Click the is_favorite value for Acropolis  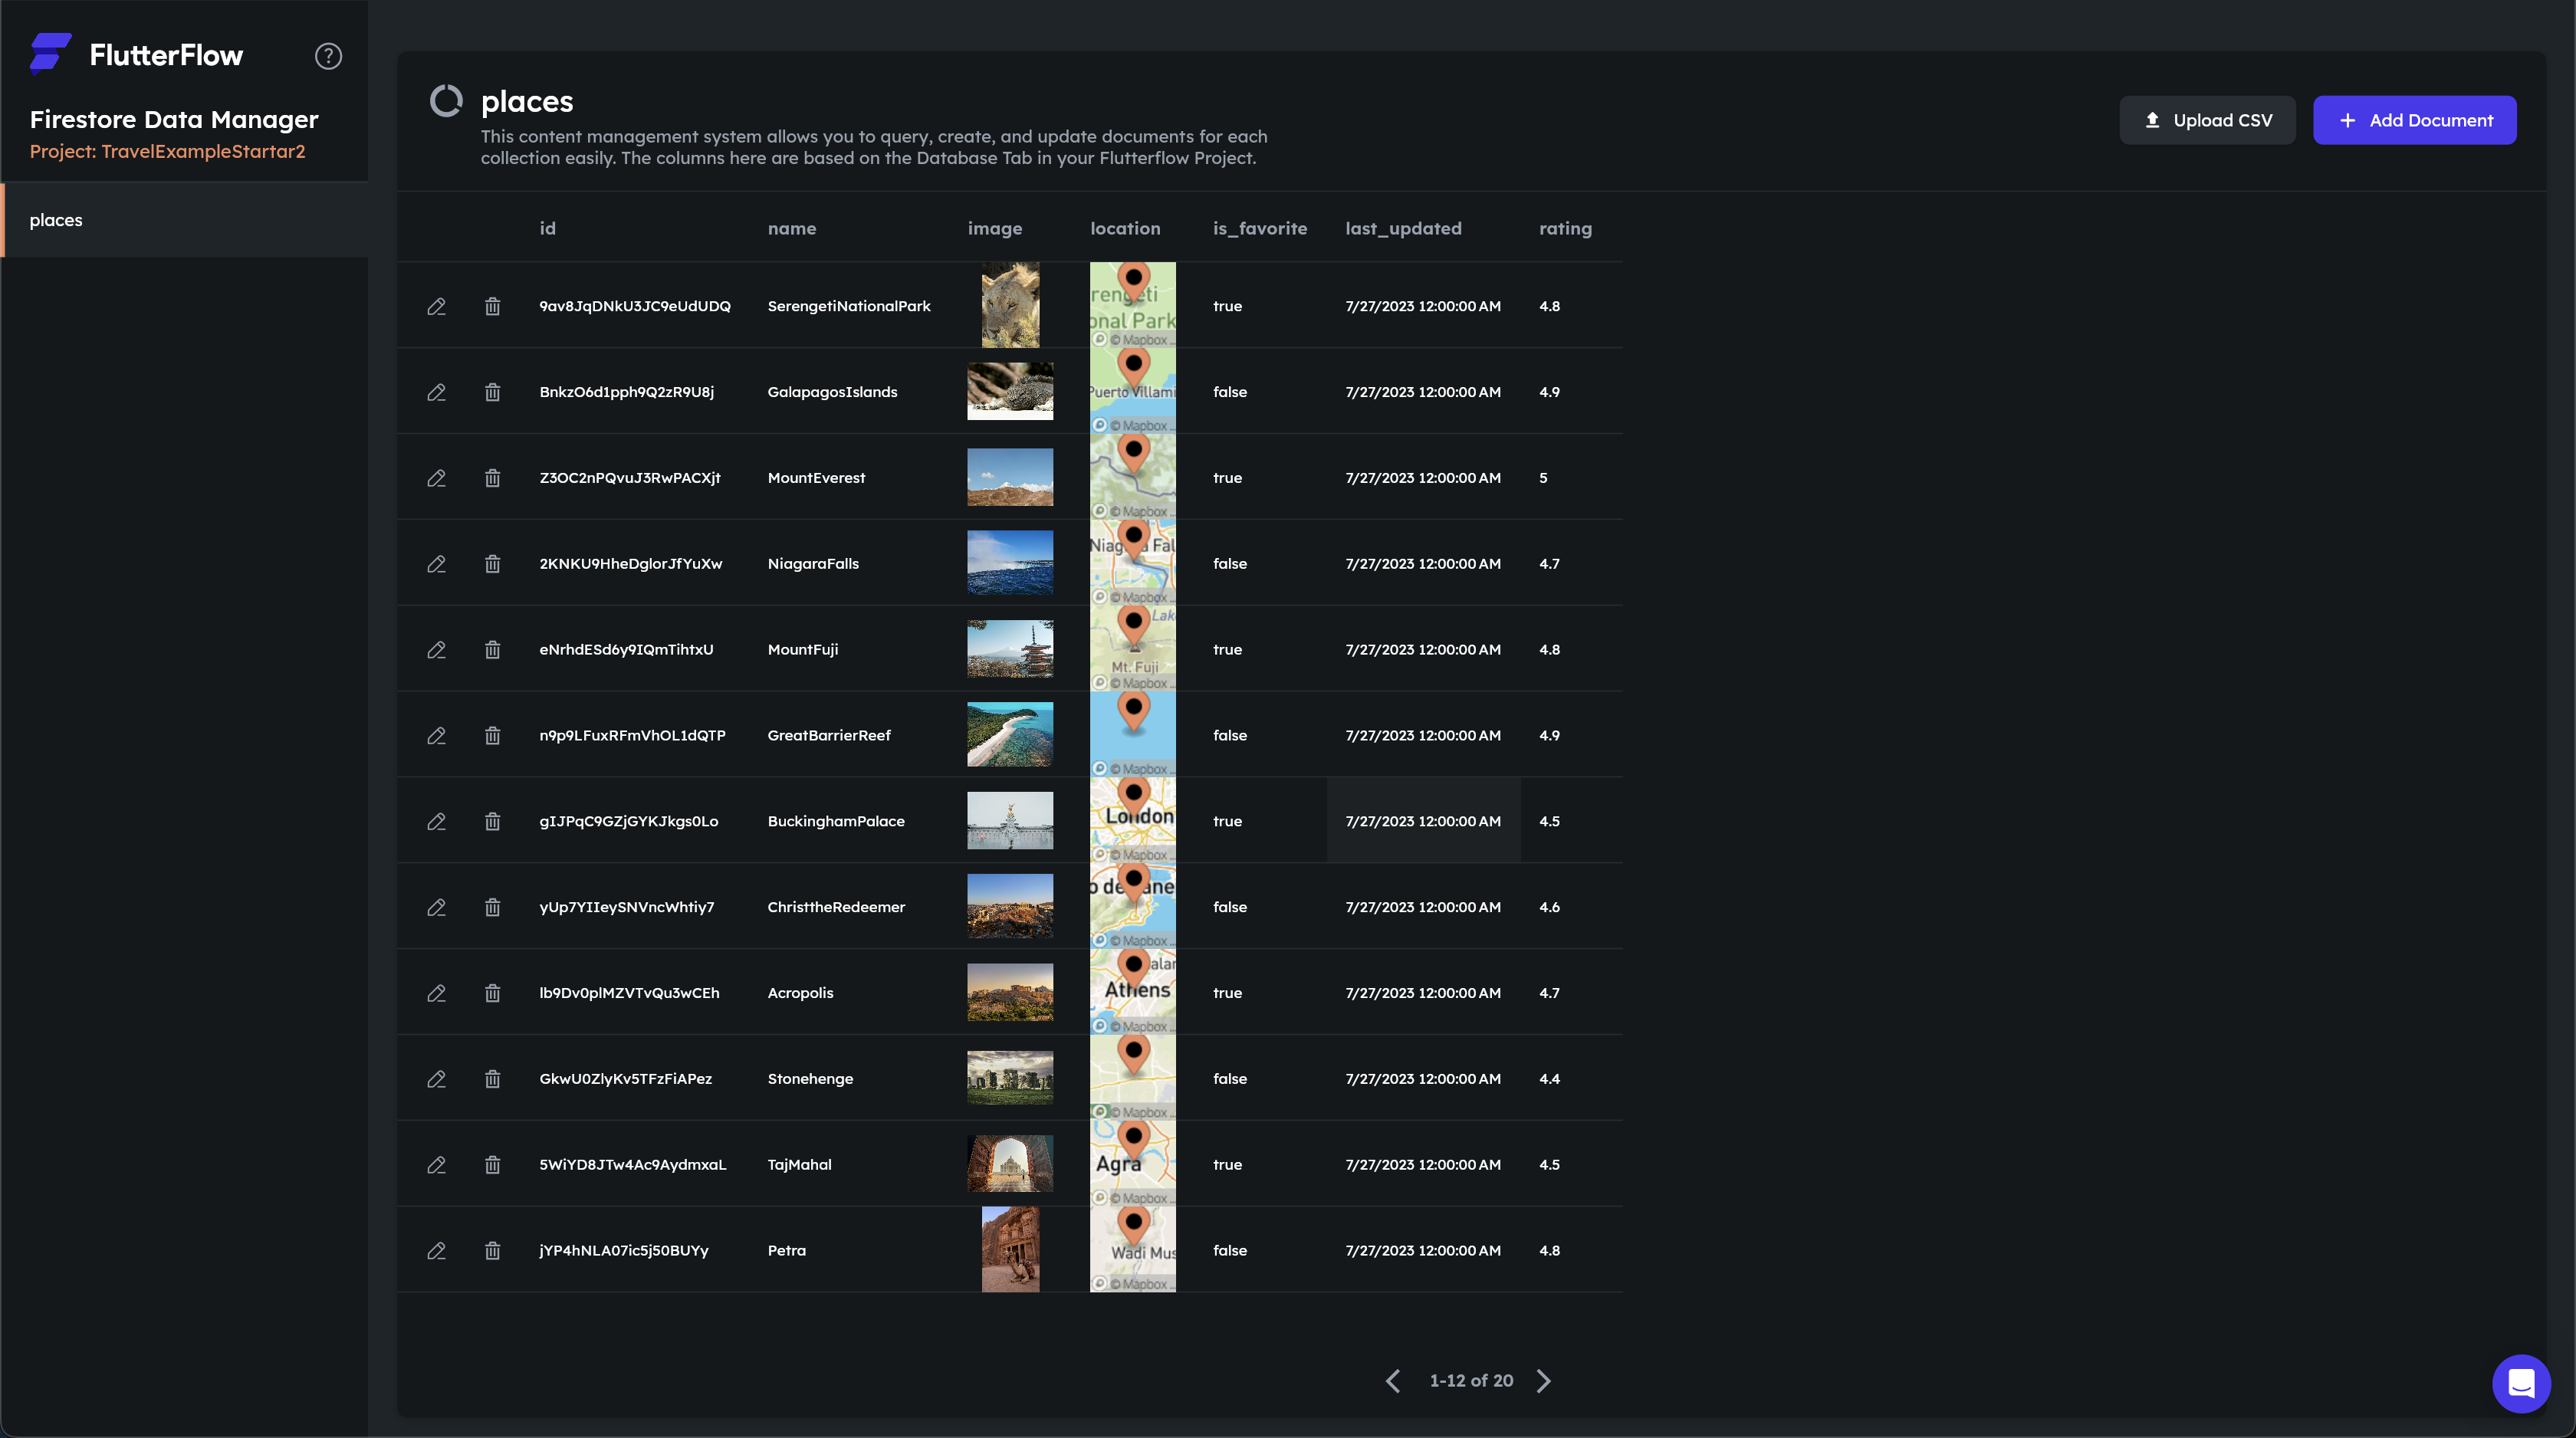[1227, 993]
